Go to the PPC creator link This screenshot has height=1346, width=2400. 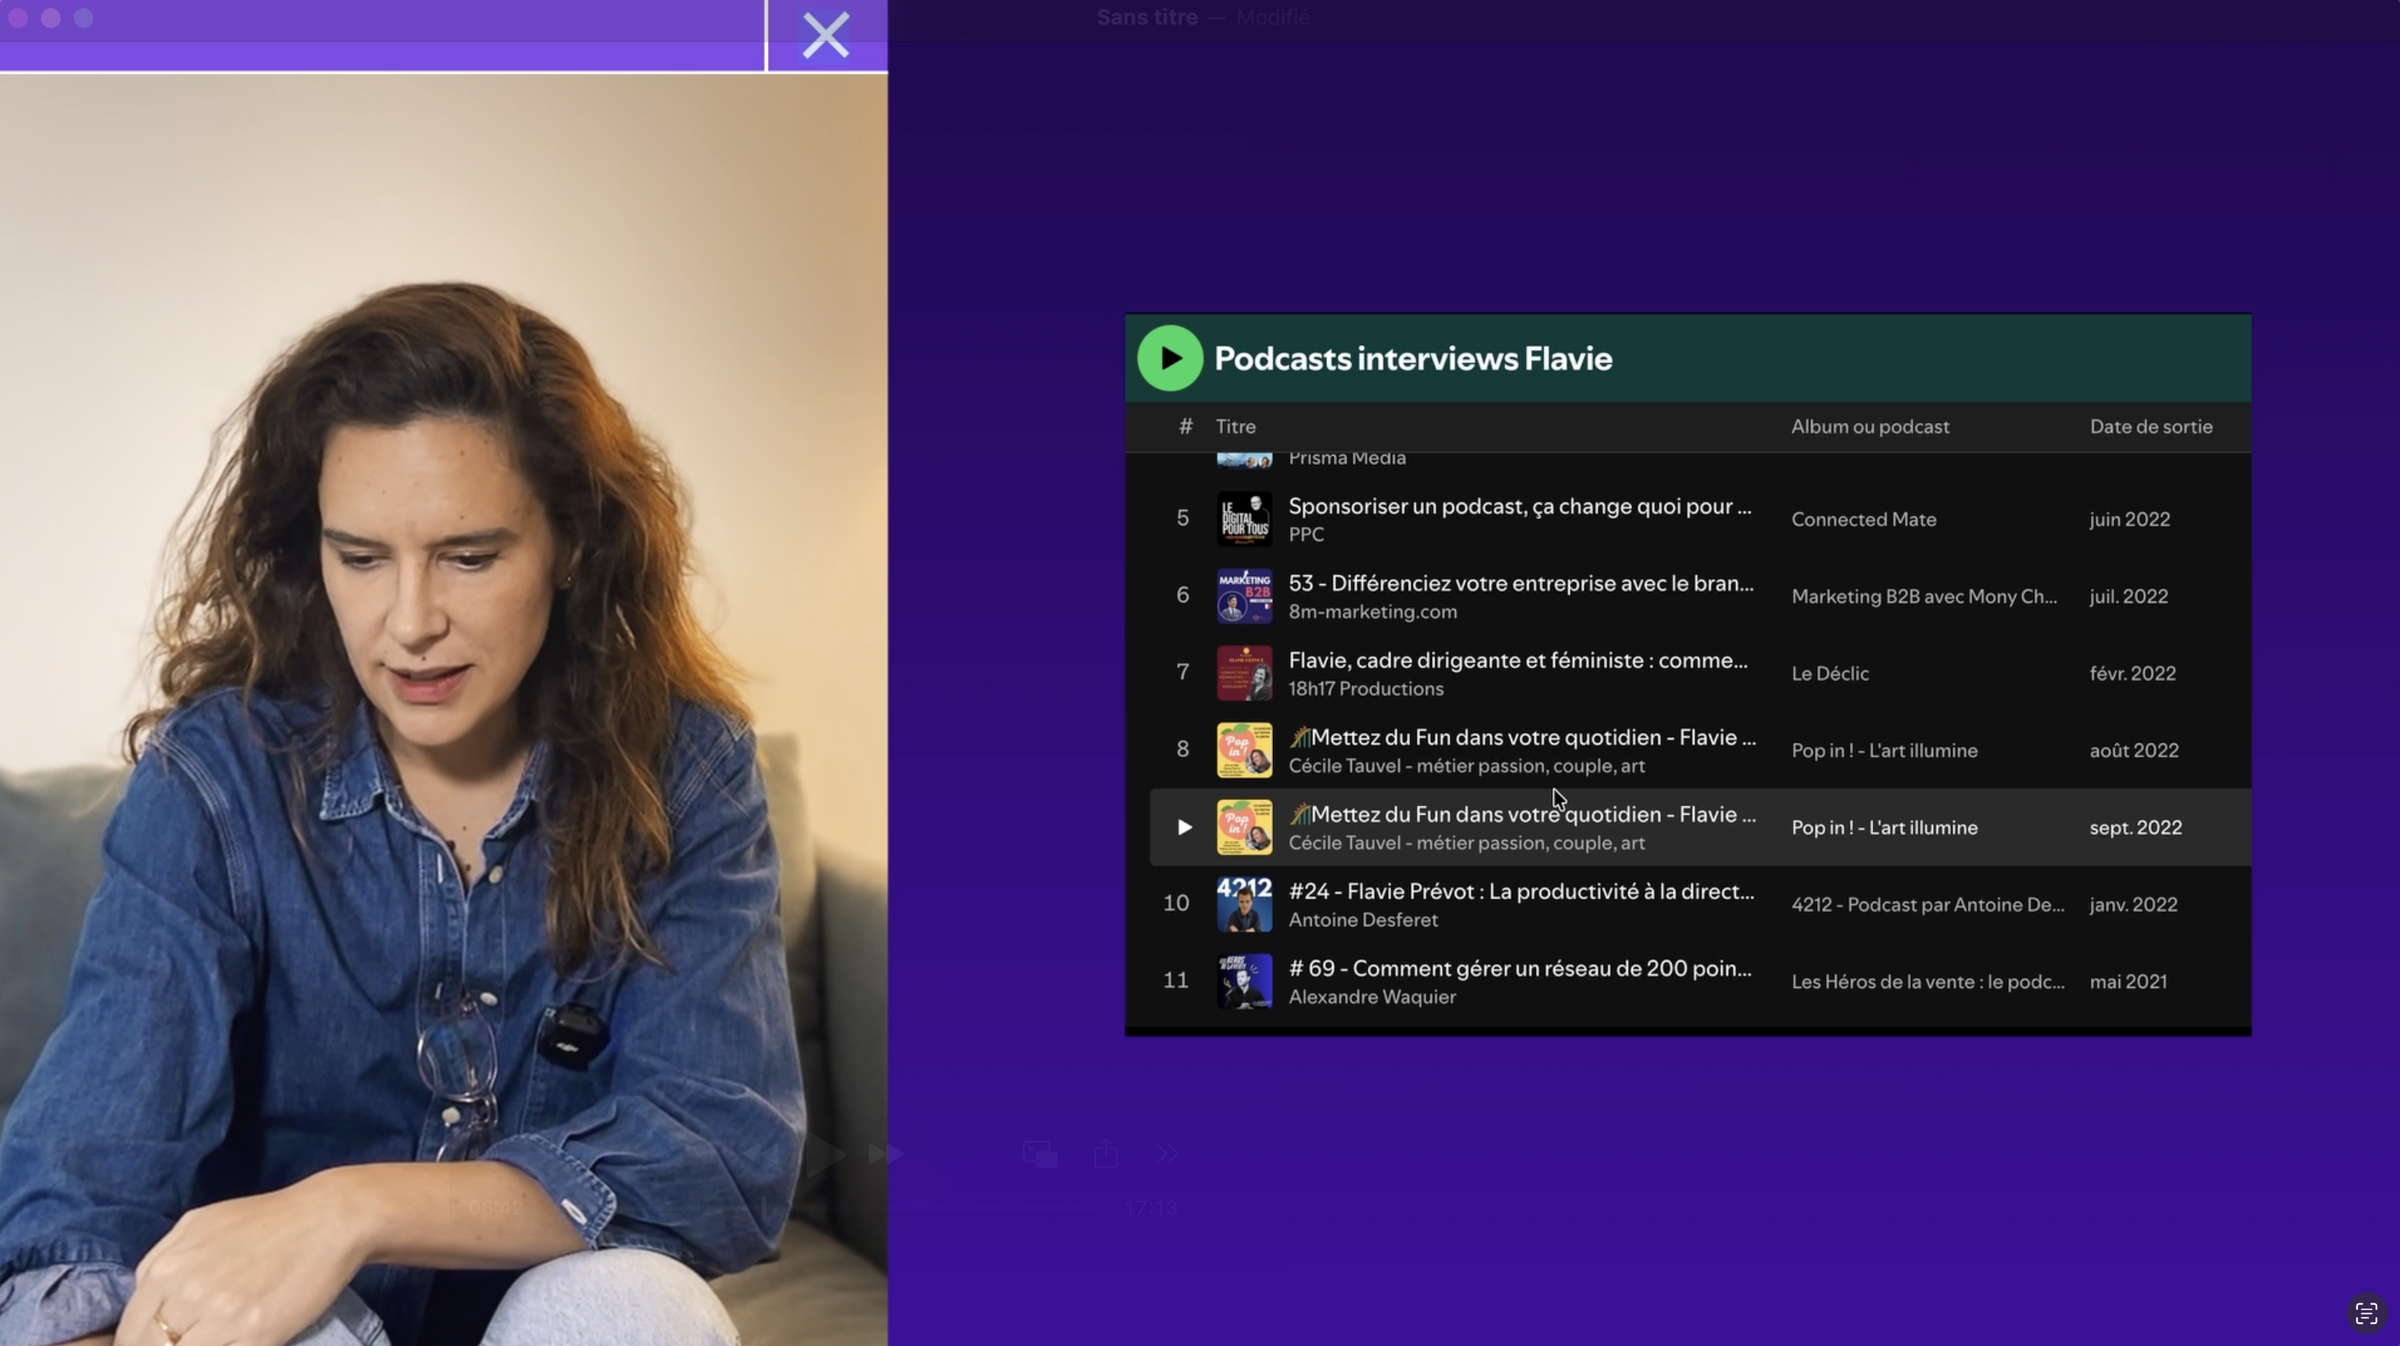tap(1306, 534)
